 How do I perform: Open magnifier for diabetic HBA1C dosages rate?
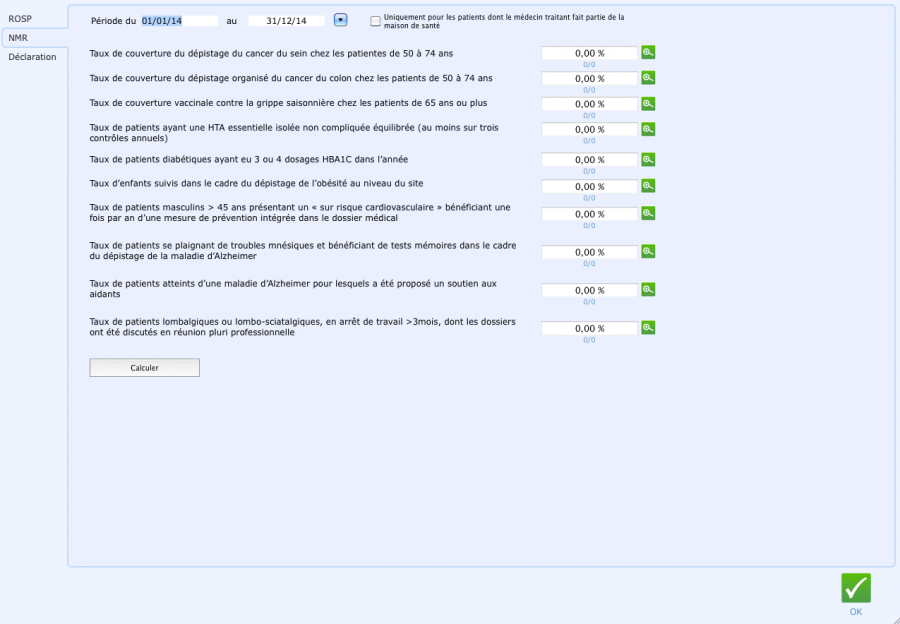coord(648,160)
